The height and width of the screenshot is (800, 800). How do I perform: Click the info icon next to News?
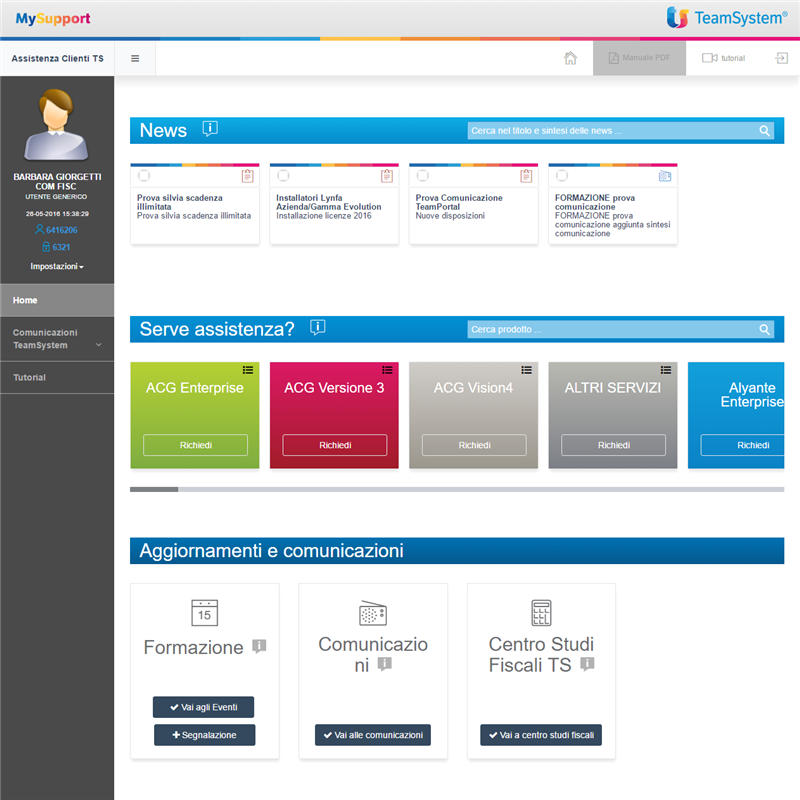210,129
